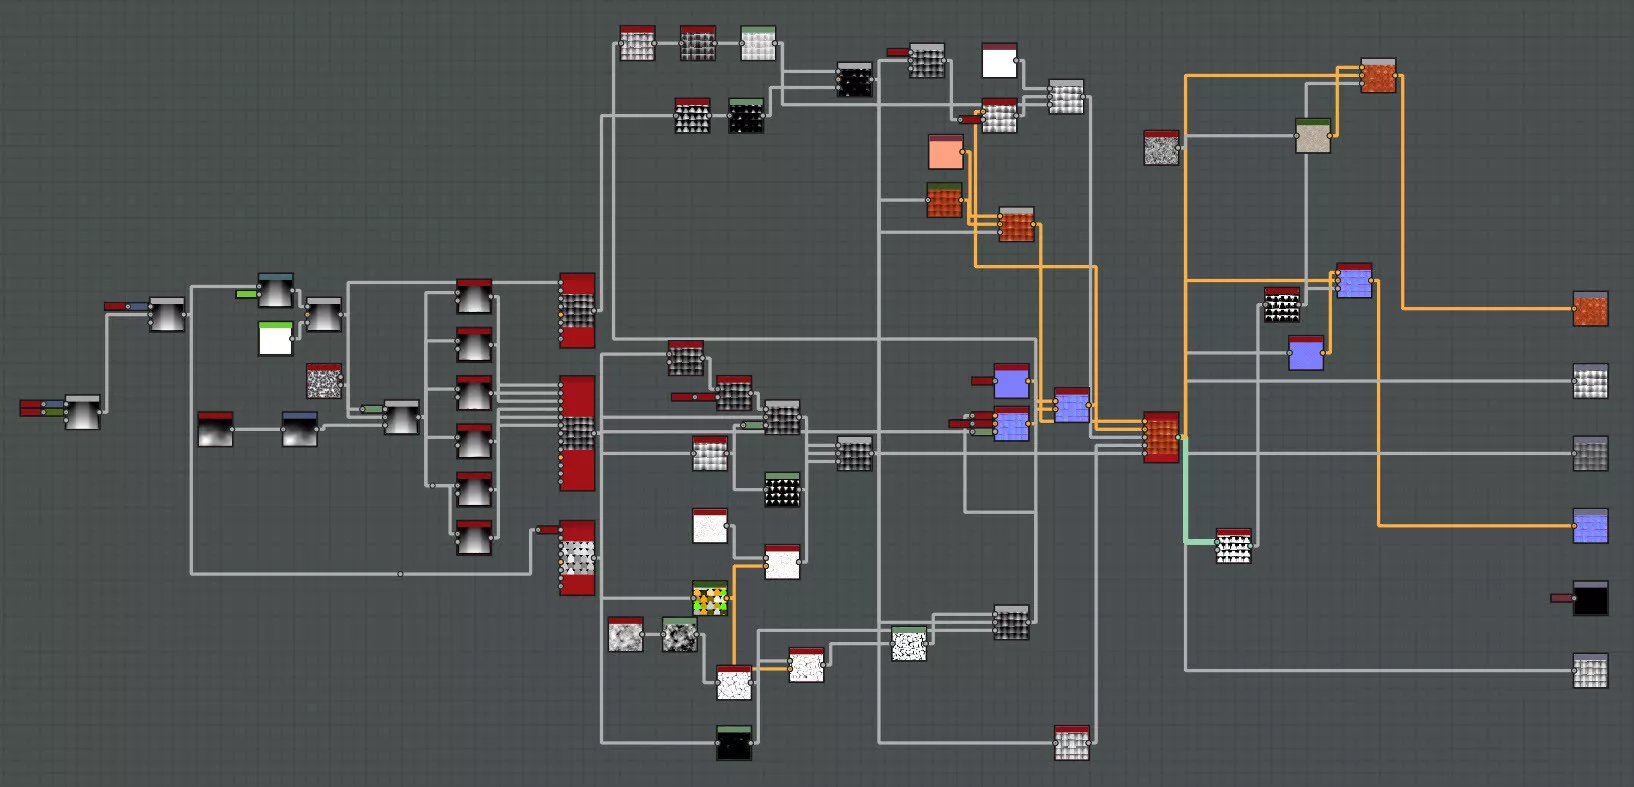This screenshot has width=1634, height=787.
Task: Select the black node with green header at bottom
Action: (734, 743)
